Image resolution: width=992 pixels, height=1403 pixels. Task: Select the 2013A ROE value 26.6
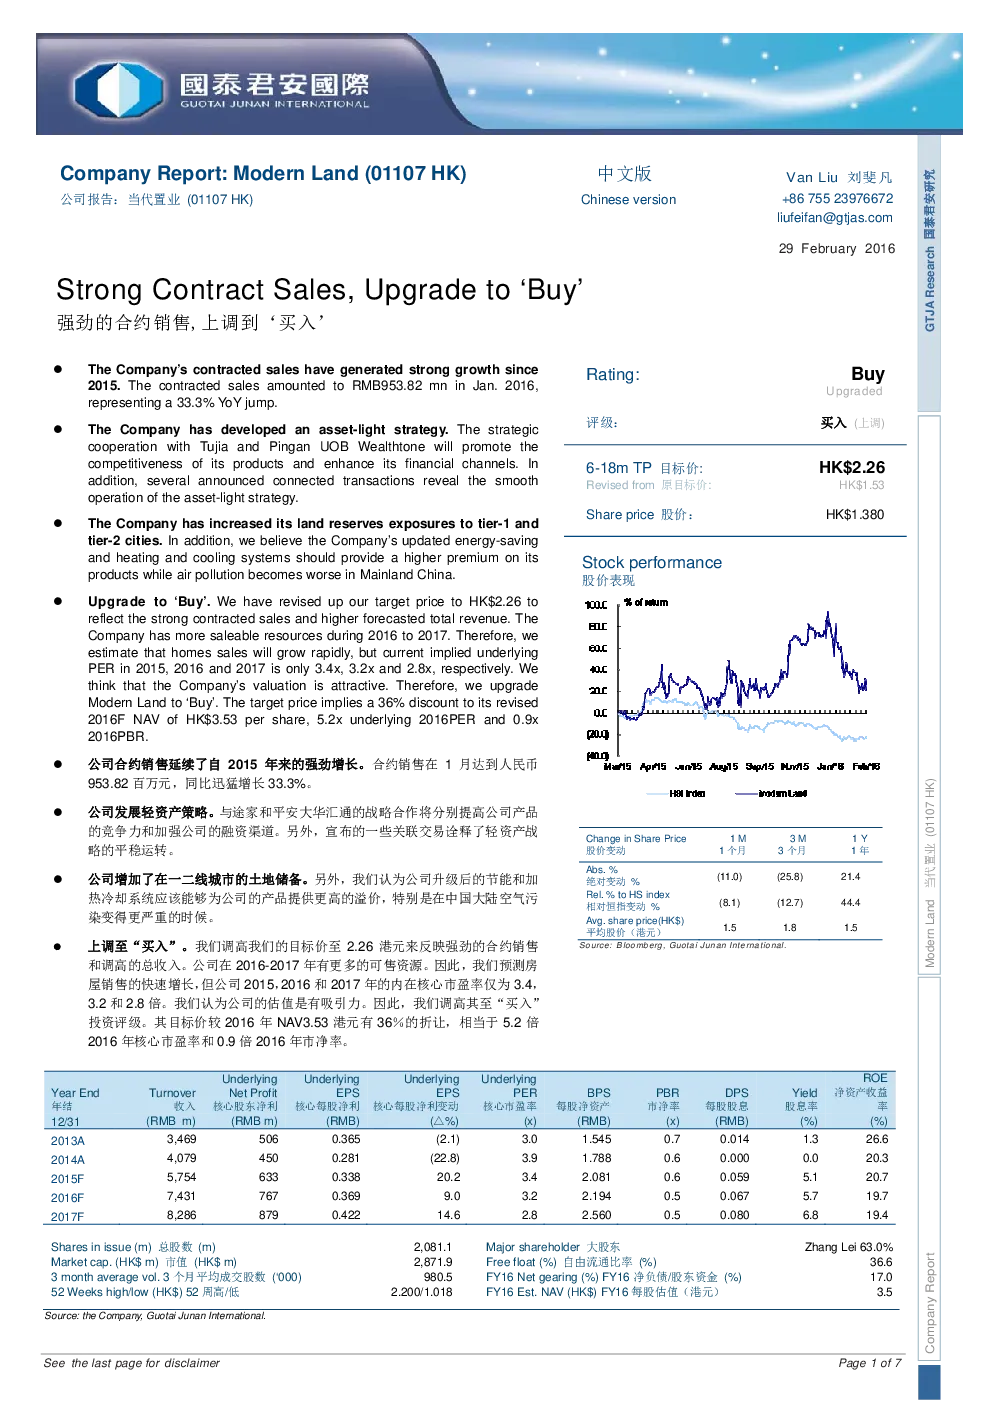877,1140
